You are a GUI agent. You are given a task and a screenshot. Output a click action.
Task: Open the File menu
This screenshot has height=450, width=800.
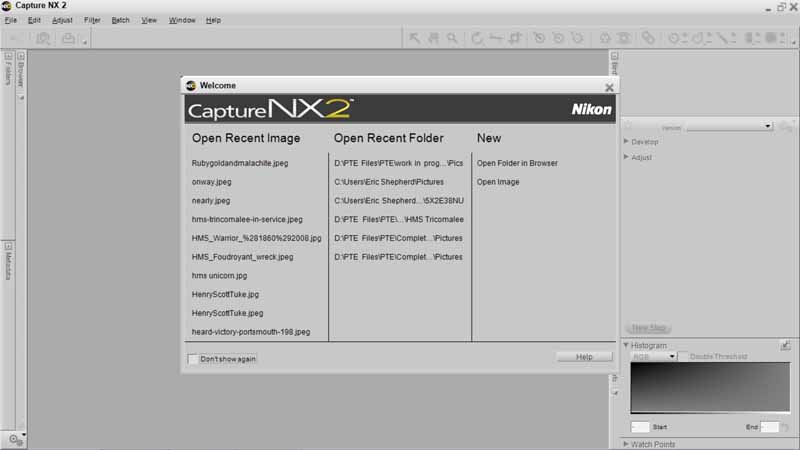click(x=11, y=20)
